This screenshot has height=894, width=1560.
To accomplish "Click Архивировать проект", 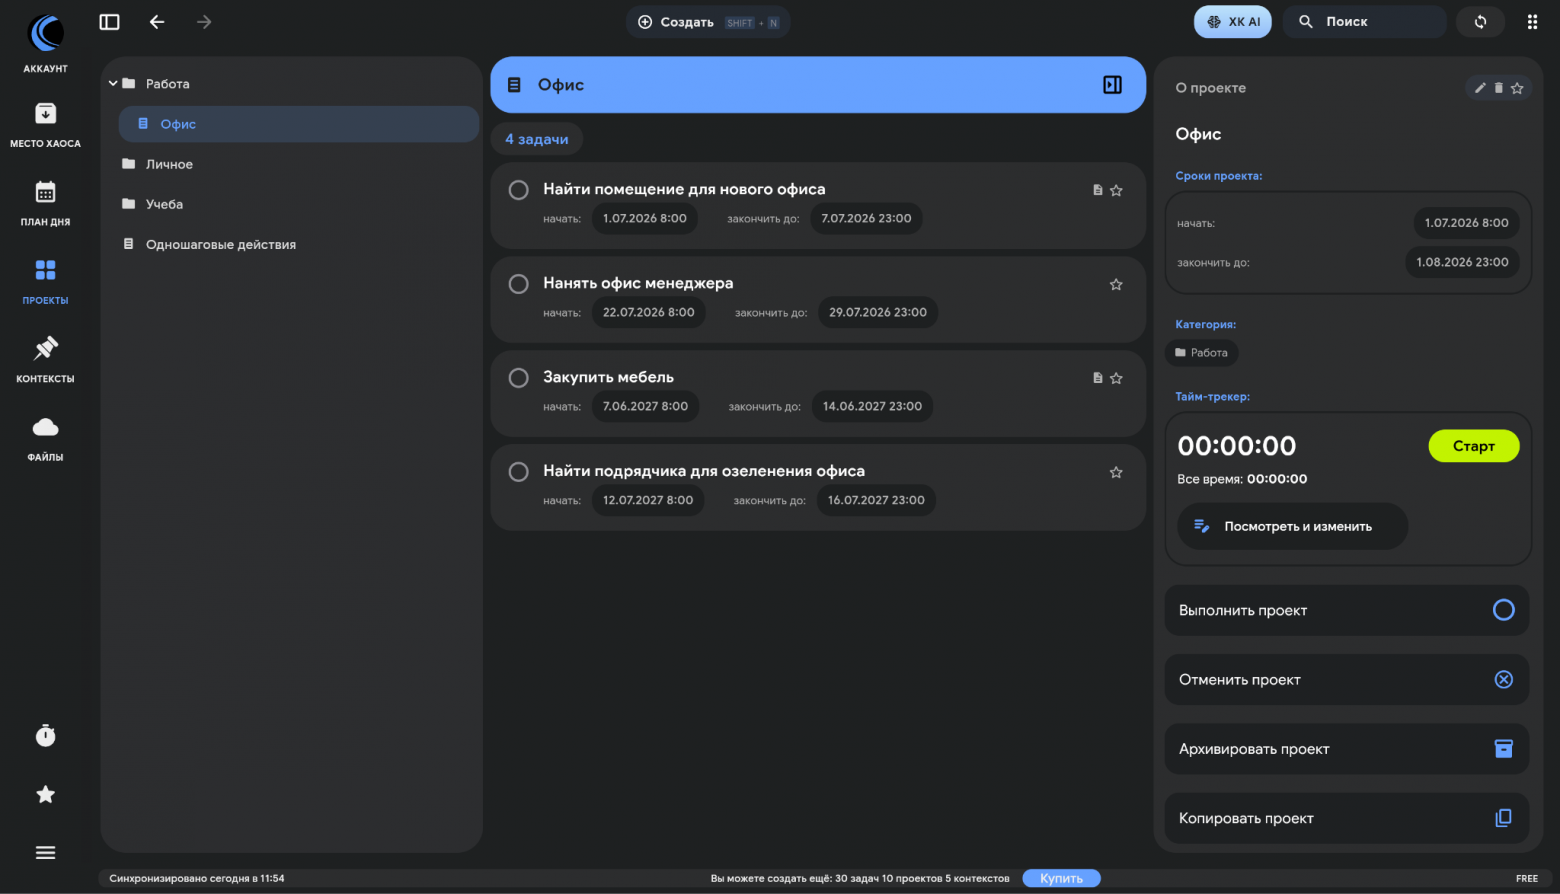I will tap(1346, 749).
